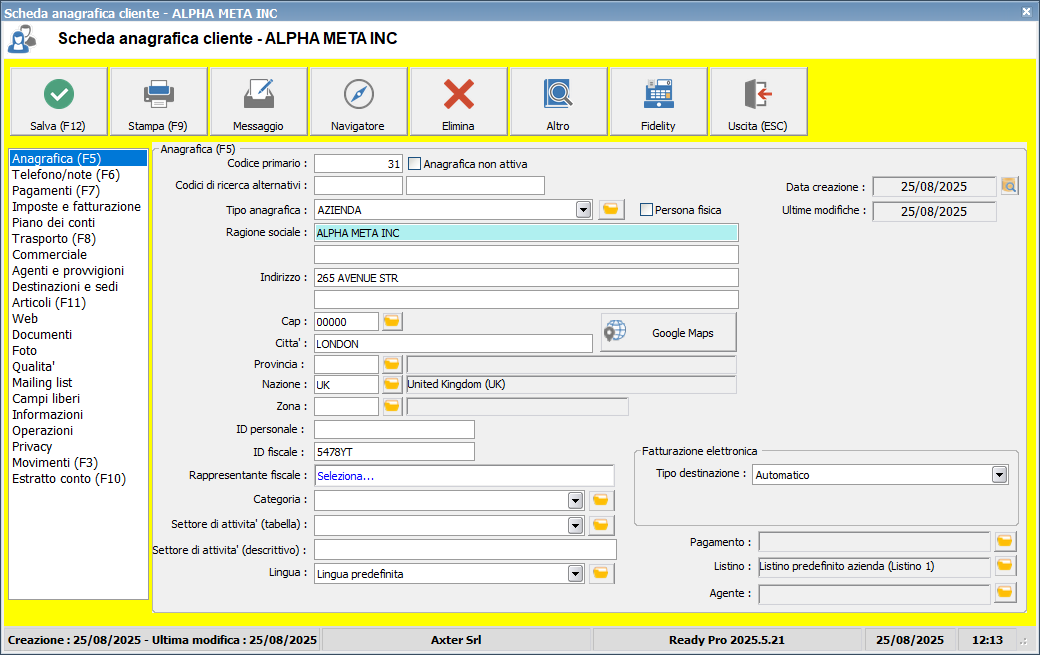
Task: Open the Settore di attivita' (tabella) dropdown
Action: tap(575, 526)
